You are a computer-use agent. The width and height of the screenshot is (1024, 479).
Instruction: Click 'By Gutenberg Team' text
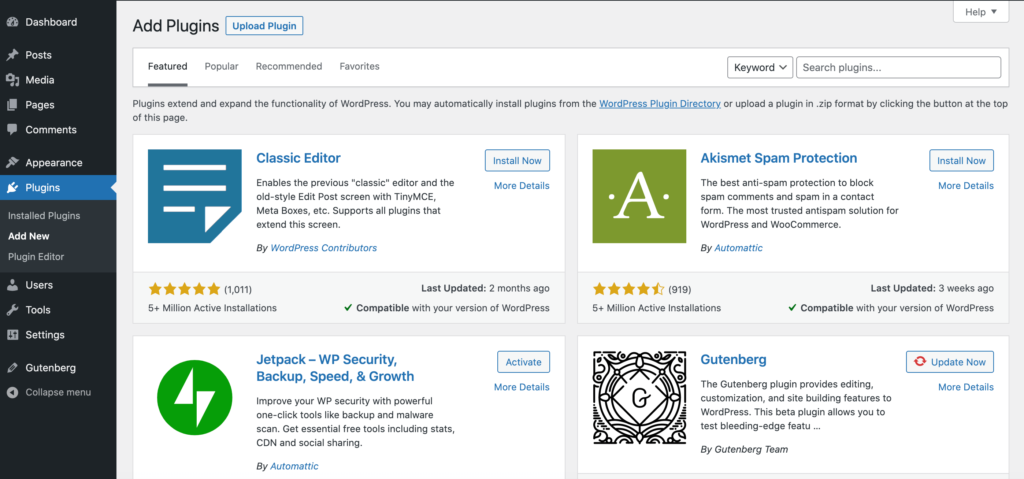pyautogui.click(x=744, y=450)
